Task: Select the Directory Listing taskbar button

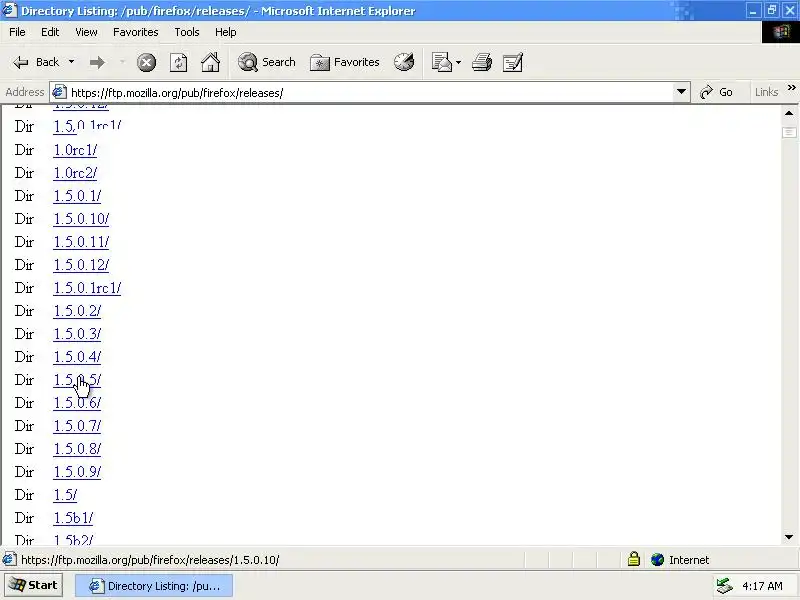Action: [154, 586]
